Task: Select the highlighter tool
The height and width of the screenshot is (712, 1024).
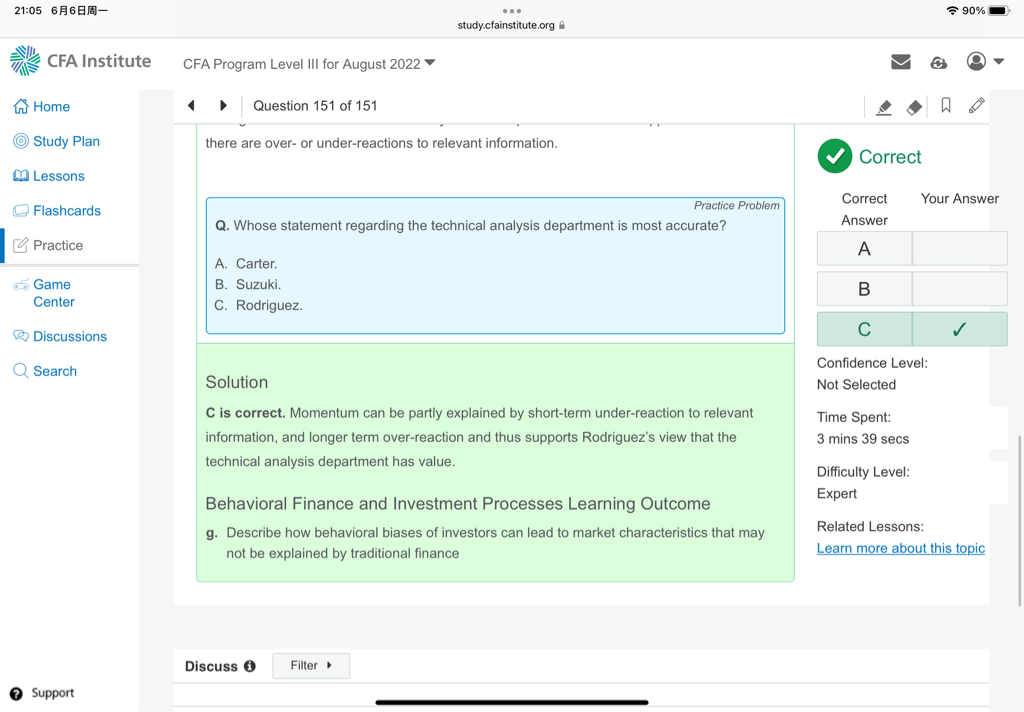Action: click(x=884, y=107)
